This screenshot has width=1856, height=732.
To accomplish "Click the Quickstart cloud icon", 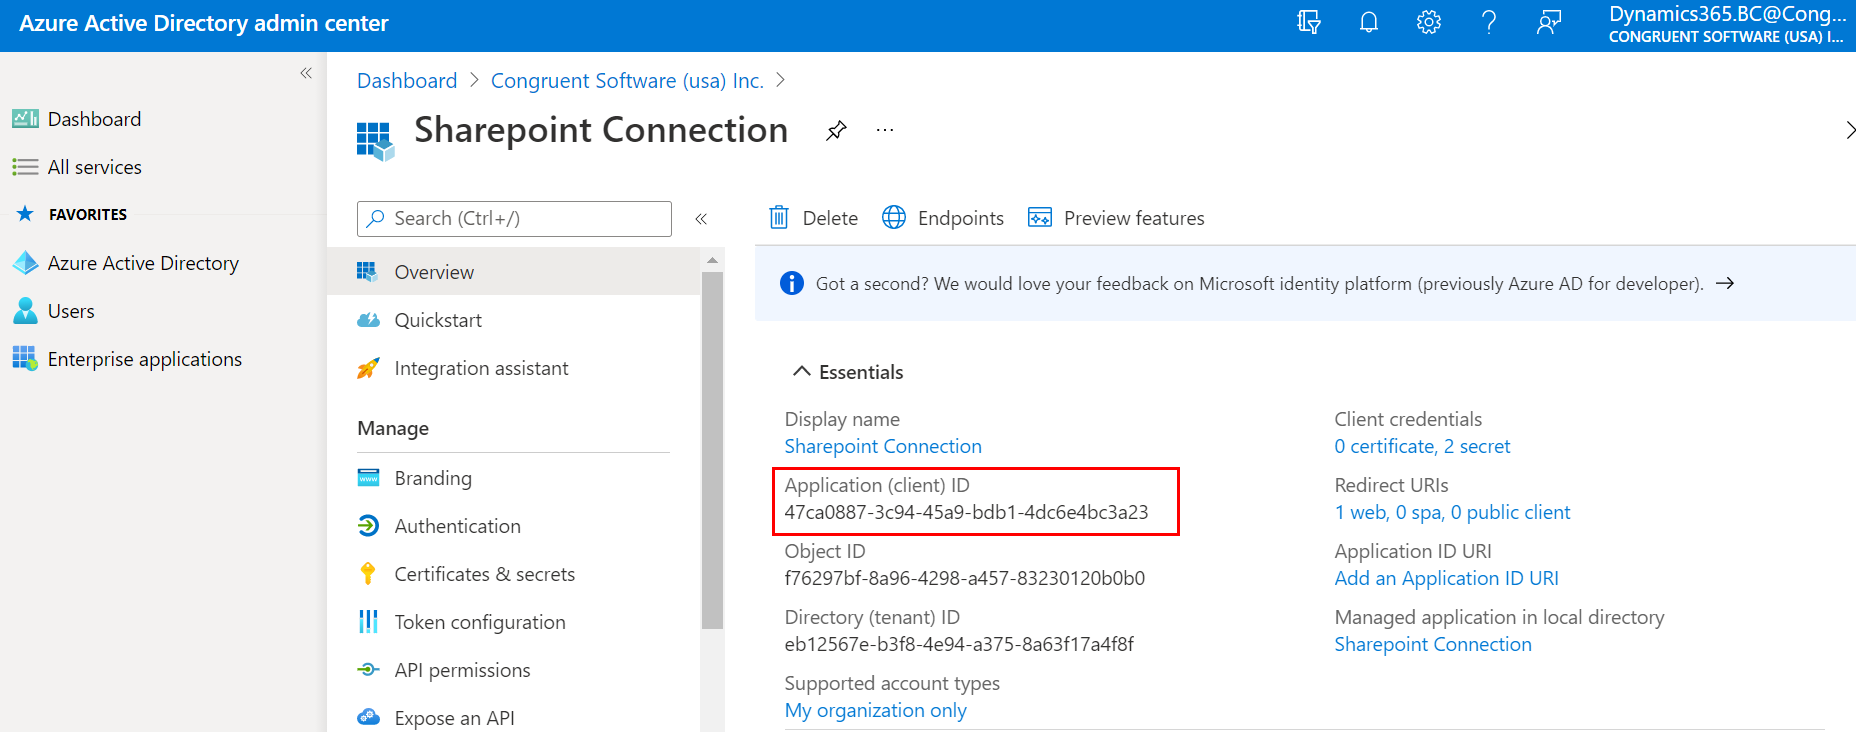I will 368,320.
